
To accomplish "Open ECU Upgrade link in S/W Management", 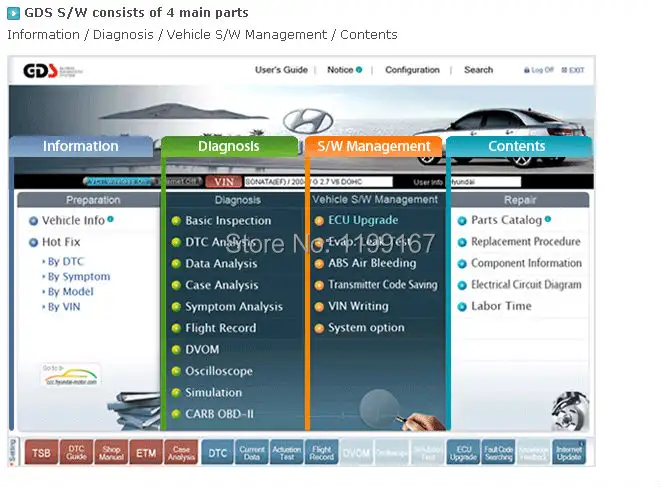I will [x=363, y=220].
